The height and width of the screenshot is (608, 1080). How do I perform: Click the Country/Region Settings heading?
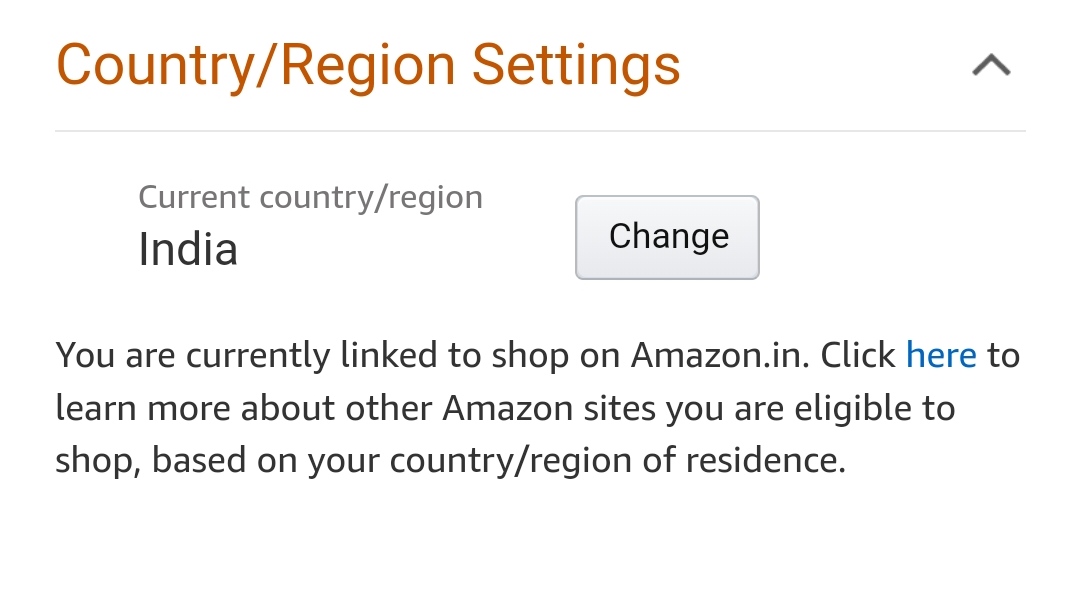[368, 65]
